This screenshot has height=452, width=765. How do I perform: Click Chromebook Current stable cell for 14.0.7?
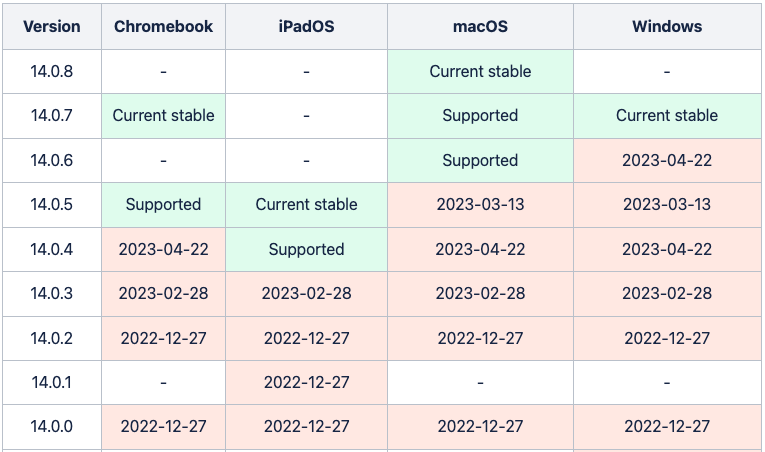click(x=163, y=116)
